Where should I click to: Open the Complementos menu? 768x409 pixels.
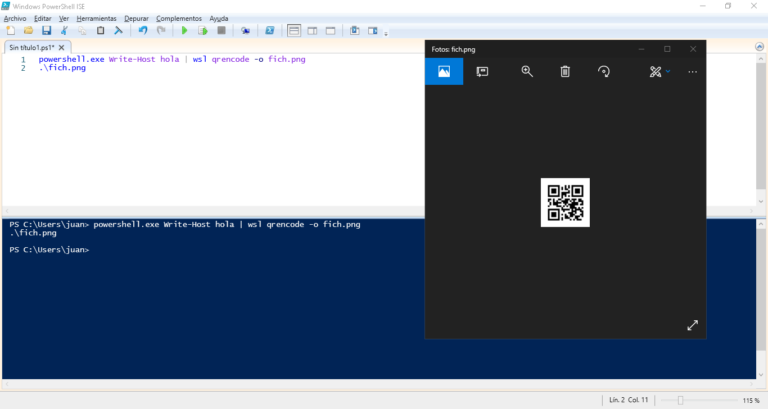pos(178,18)
